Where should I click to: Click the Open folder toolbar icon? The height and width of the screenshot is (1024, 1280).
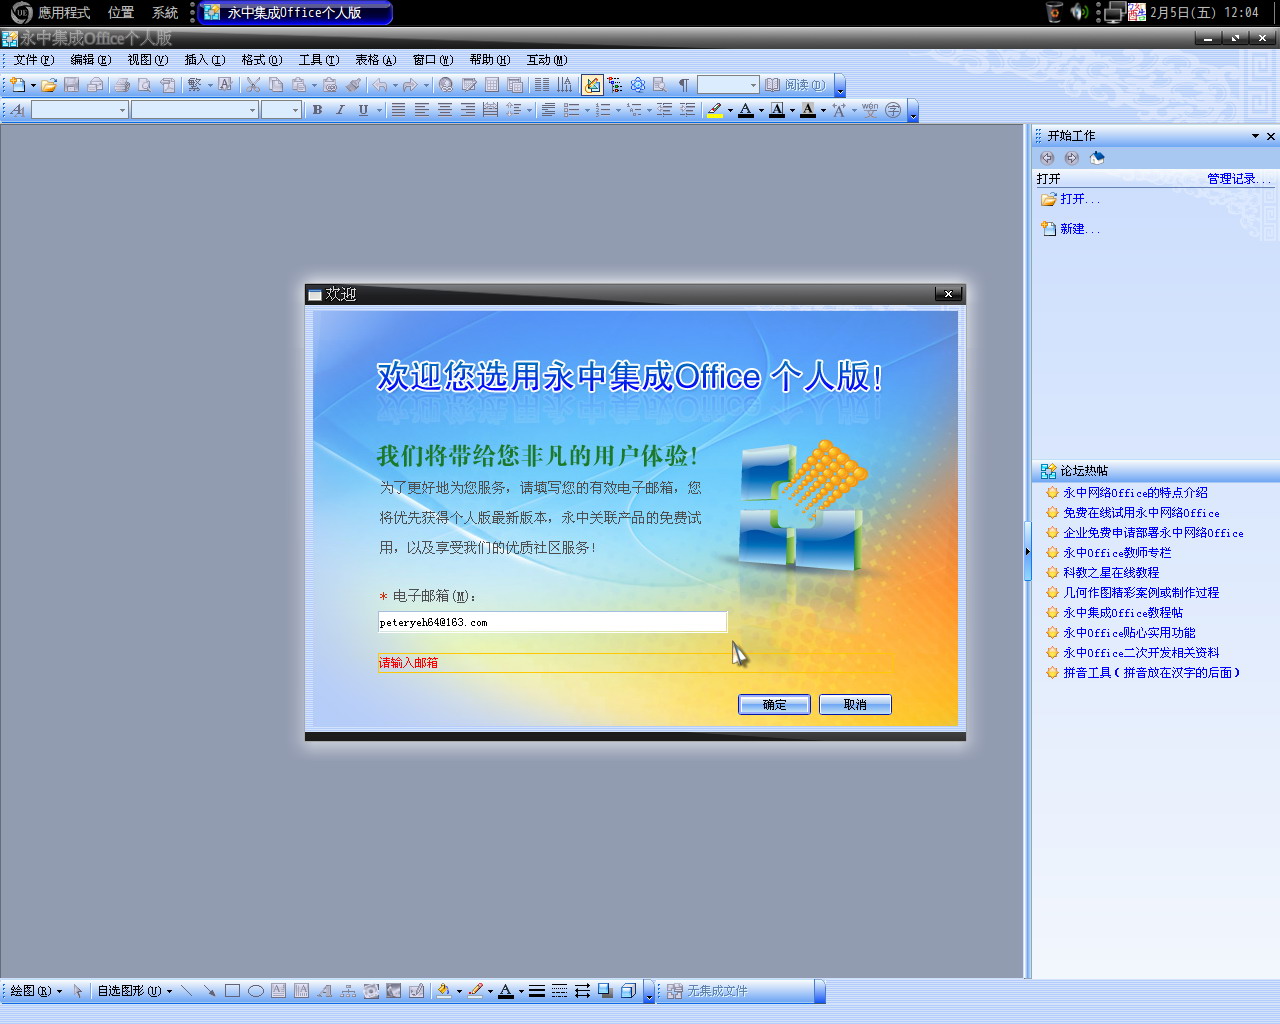49,85
